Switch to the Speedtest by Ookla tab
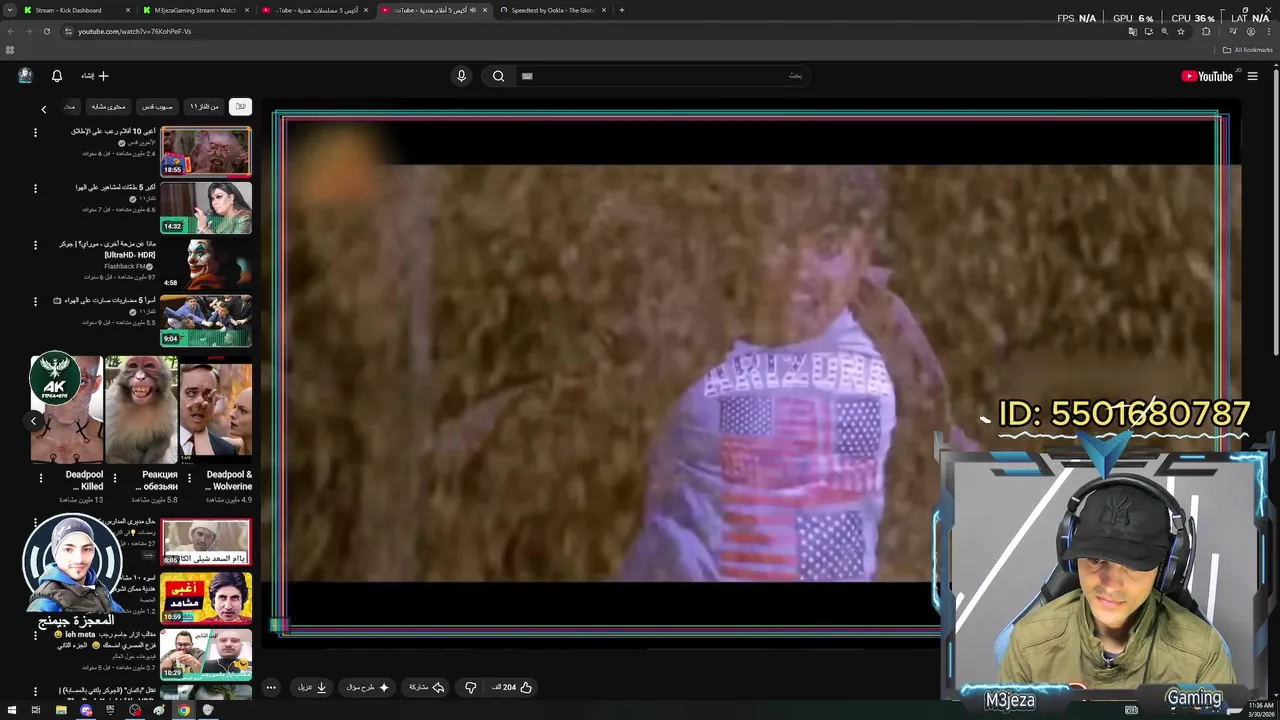 pos(553,10)
